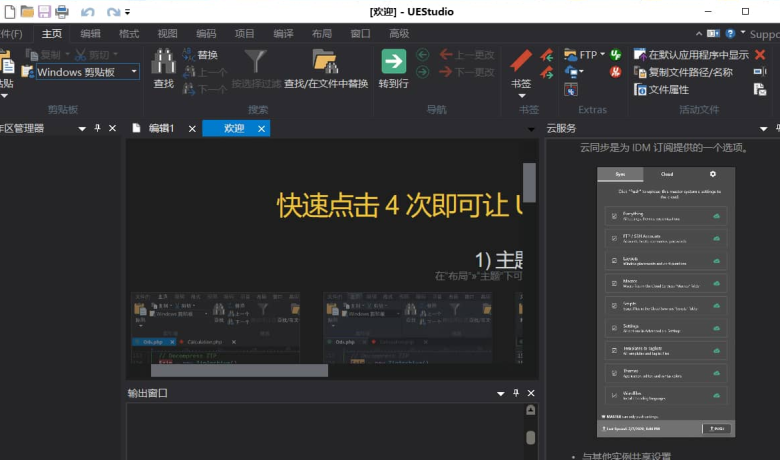Image resolution: width=780 pixels, height=460 pixels.
Task: Expand the help dropdown arrow
Action: (743, 33)
